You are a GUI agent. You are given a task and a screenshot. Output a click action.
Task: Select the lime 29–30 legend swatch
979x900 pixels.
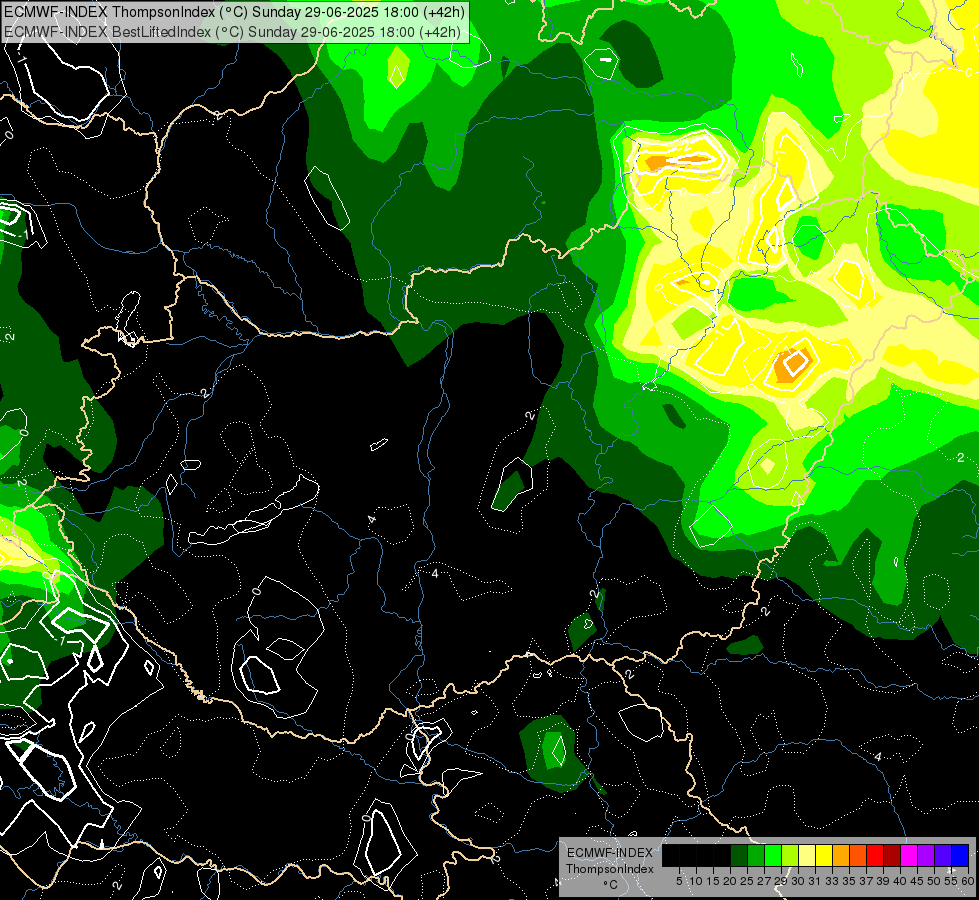(x=790, y=855)
